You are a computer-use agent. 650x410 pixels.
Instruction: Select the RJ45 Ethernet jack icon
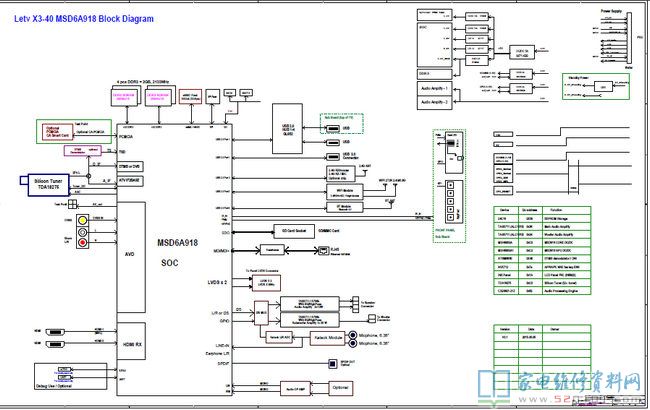click(x=323, y=250)
